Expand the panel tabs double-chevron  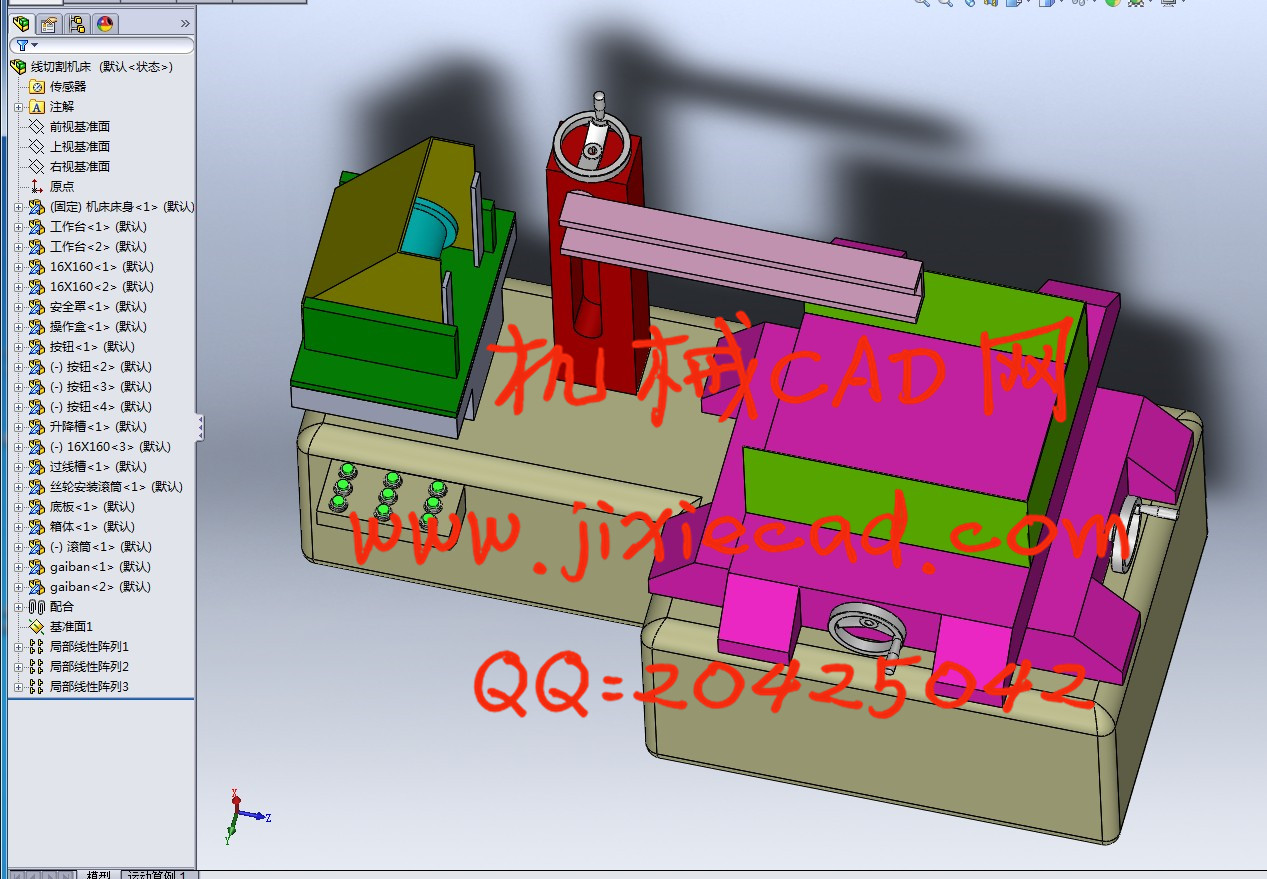point(185,23)
